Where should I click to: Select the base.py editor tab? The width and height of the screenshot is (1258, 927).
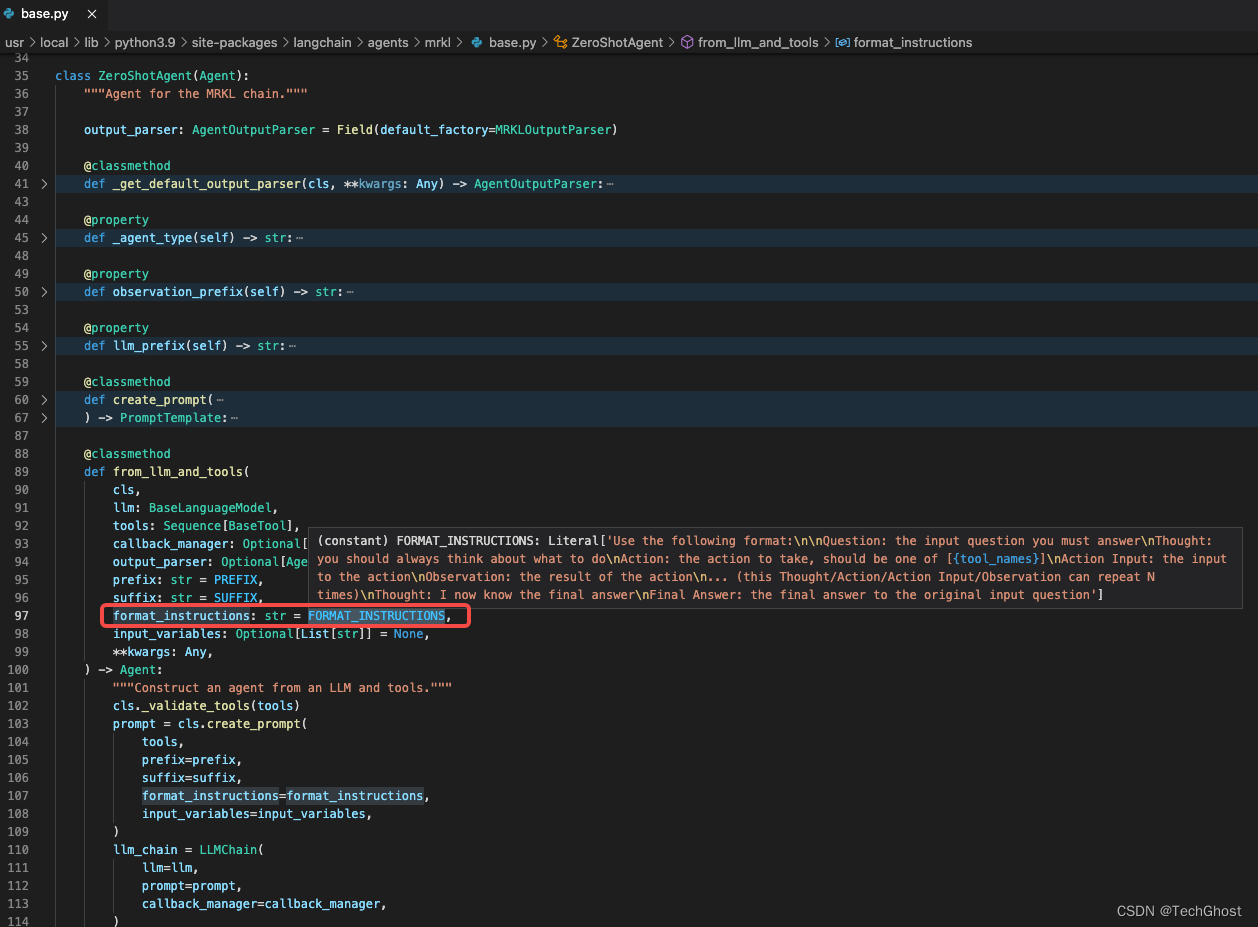coord(52,14)
